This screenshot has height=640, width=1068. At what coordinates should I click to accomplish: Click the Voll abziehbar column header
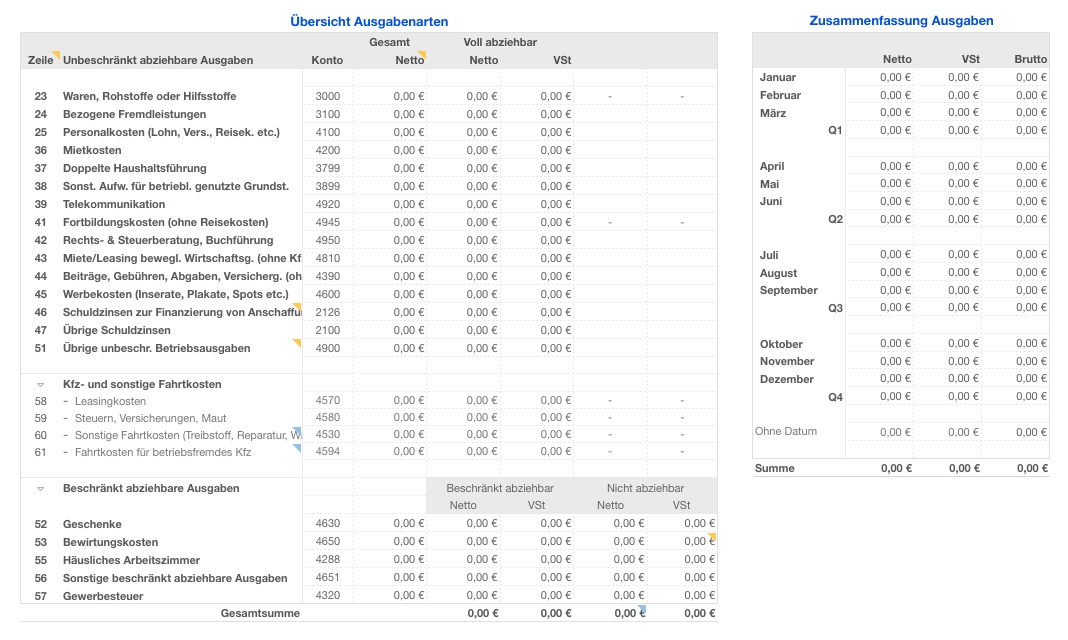coord(498,42)
